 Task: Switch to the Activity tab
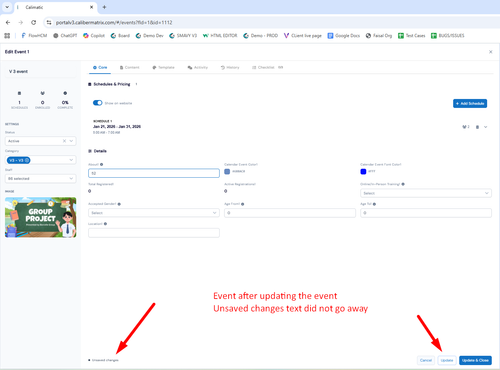click(x=198, y=67)
